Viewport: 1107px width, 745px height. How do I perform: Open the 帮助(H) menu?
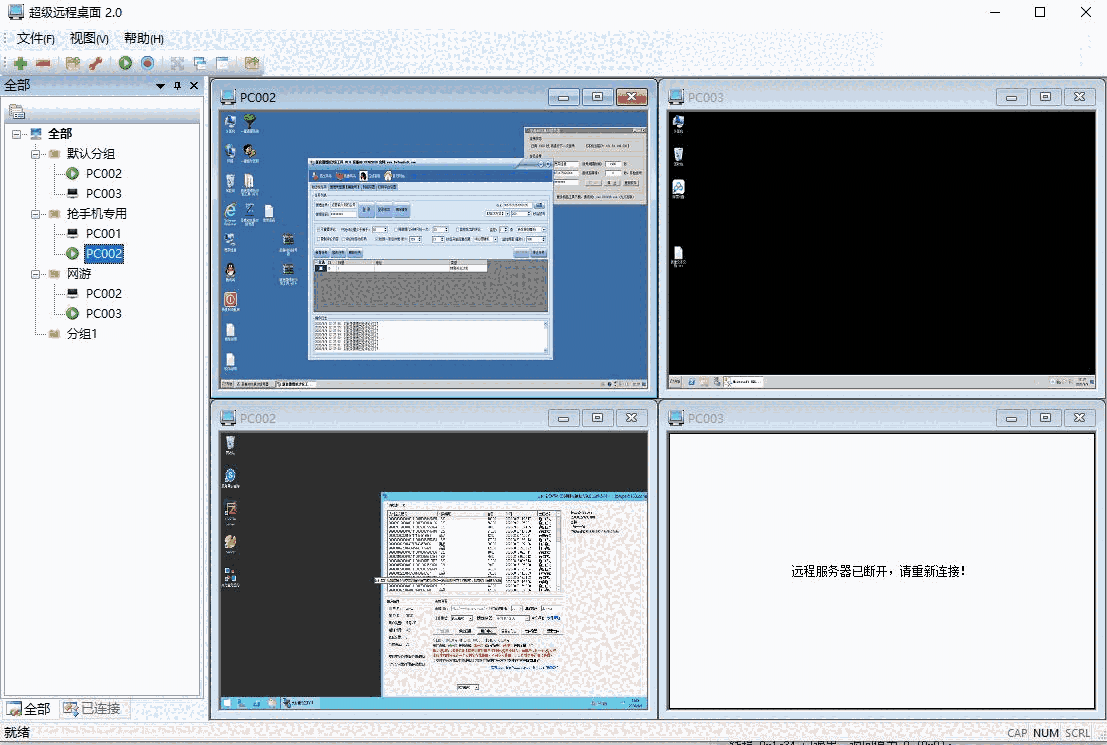click(143, 38)
